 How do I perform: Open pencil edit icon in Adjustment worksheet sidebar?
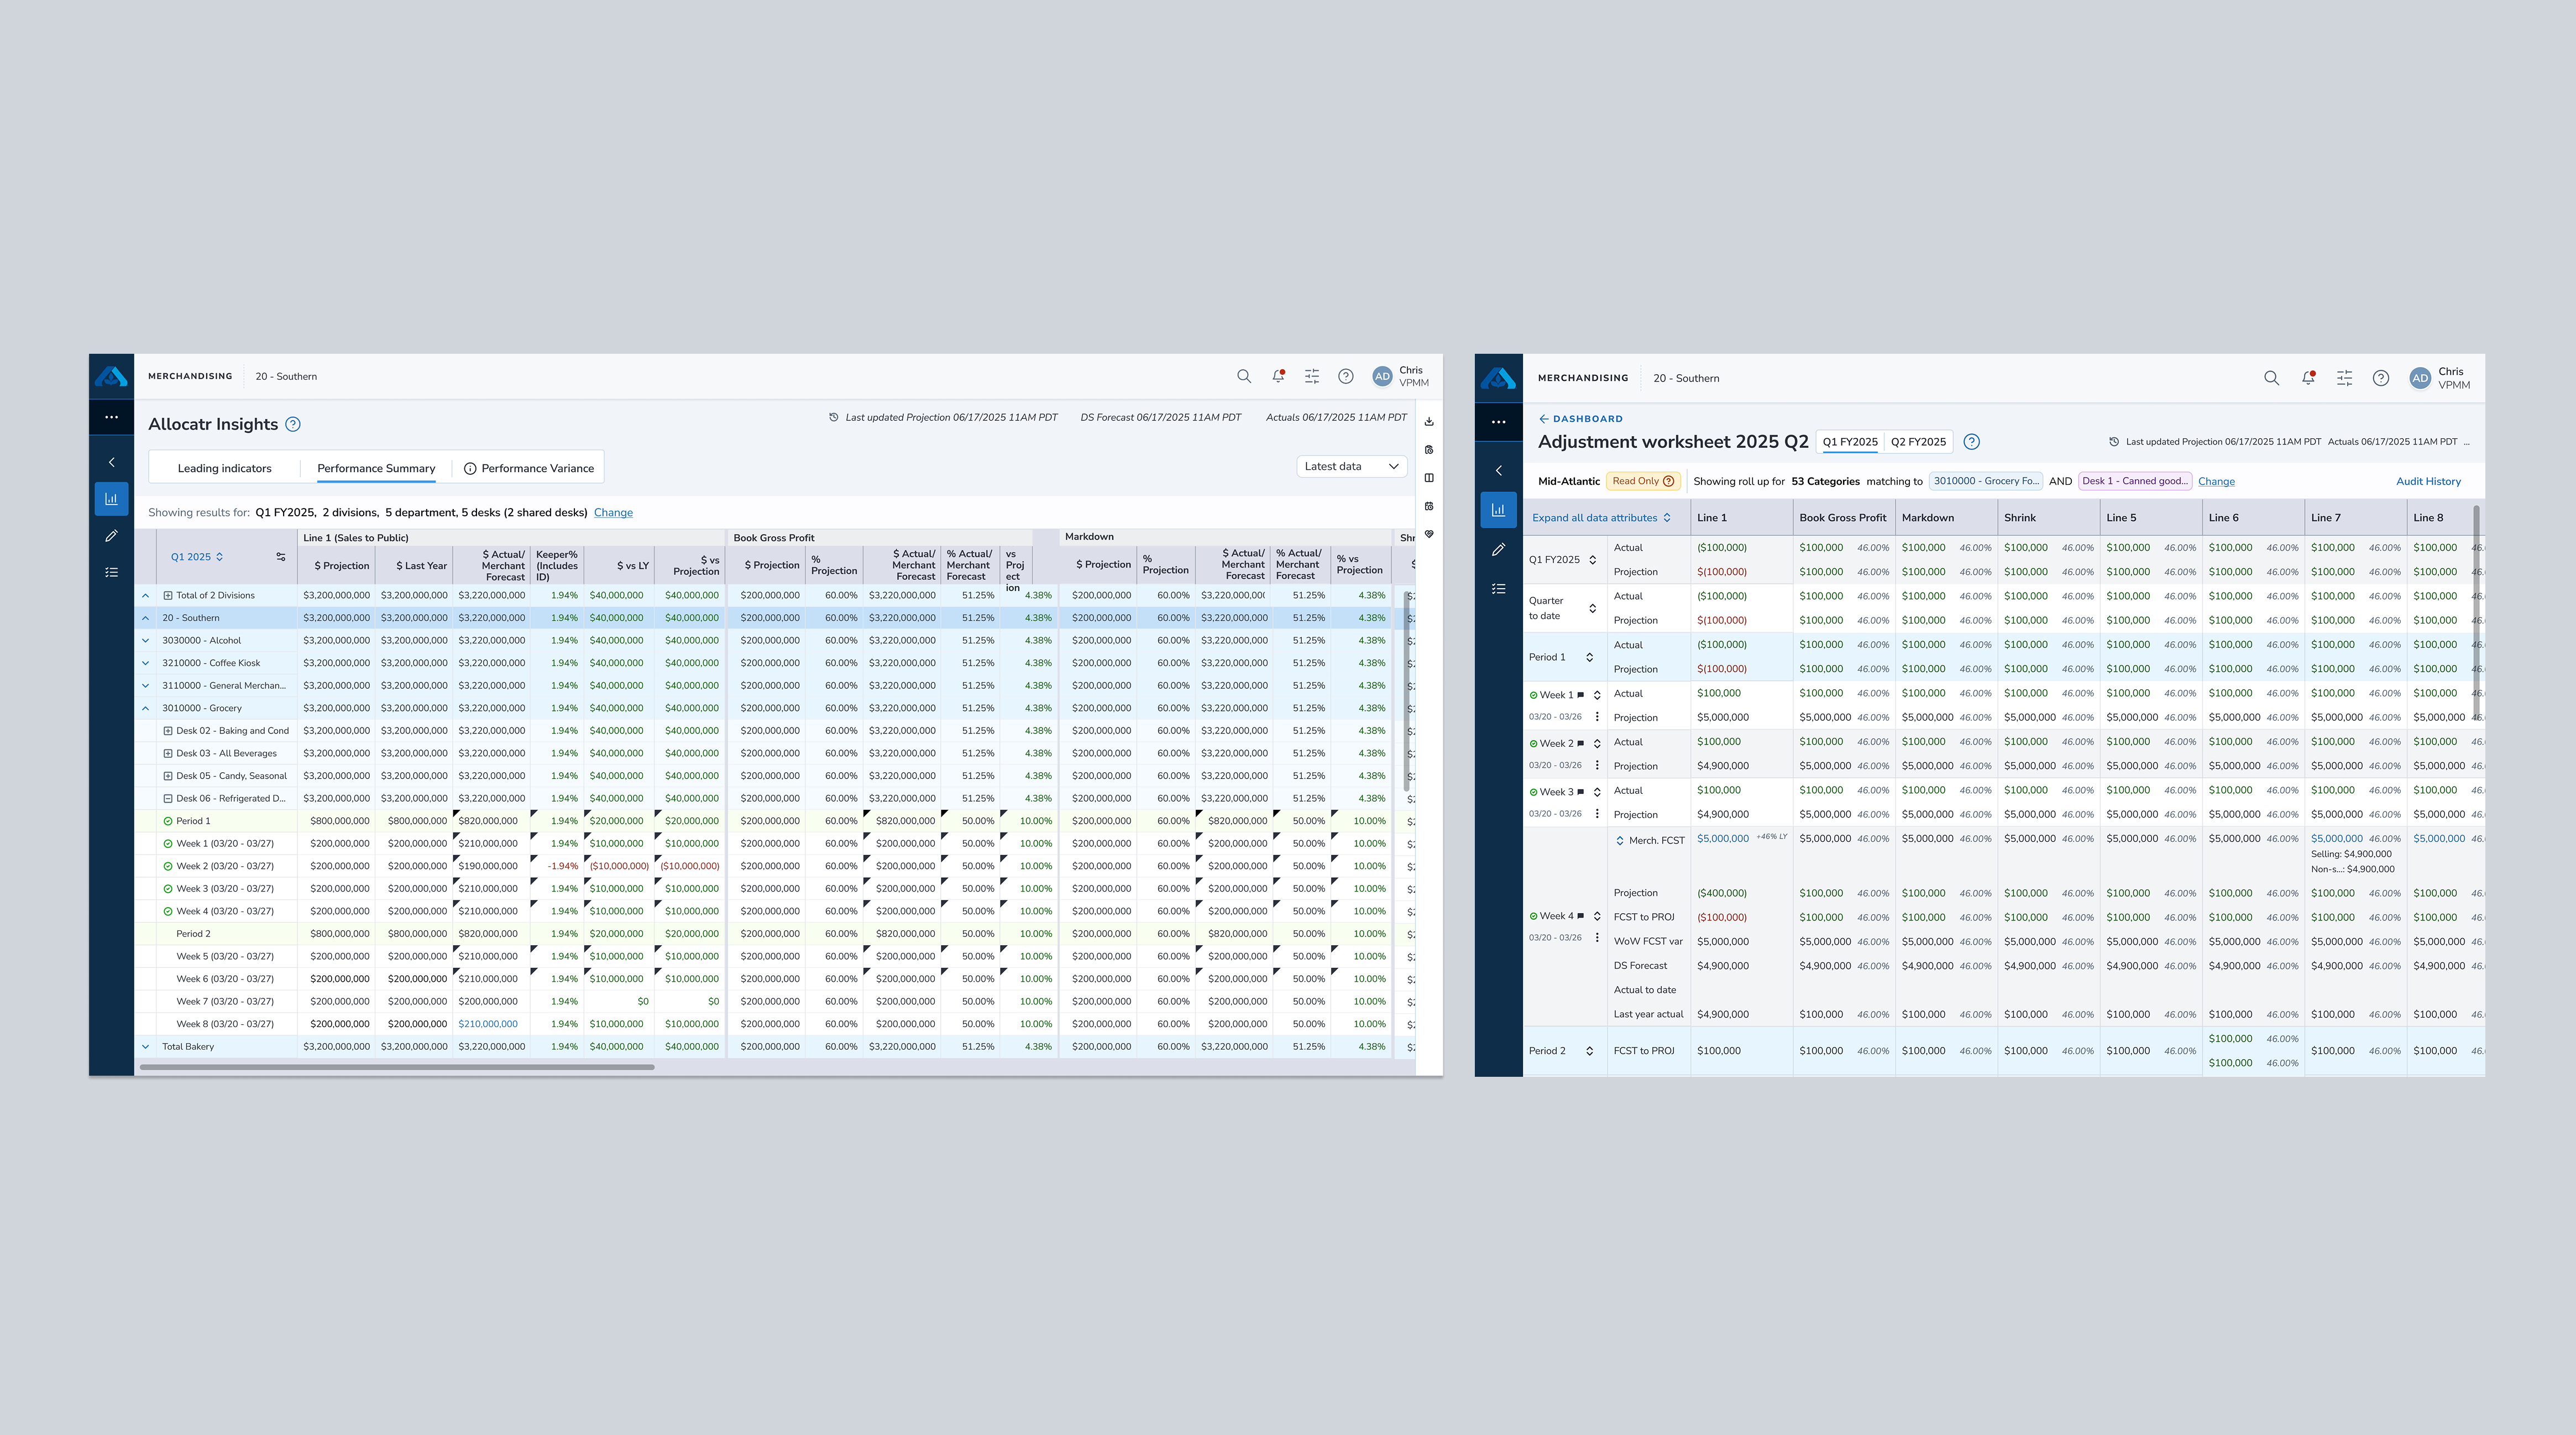[1498, 549]
